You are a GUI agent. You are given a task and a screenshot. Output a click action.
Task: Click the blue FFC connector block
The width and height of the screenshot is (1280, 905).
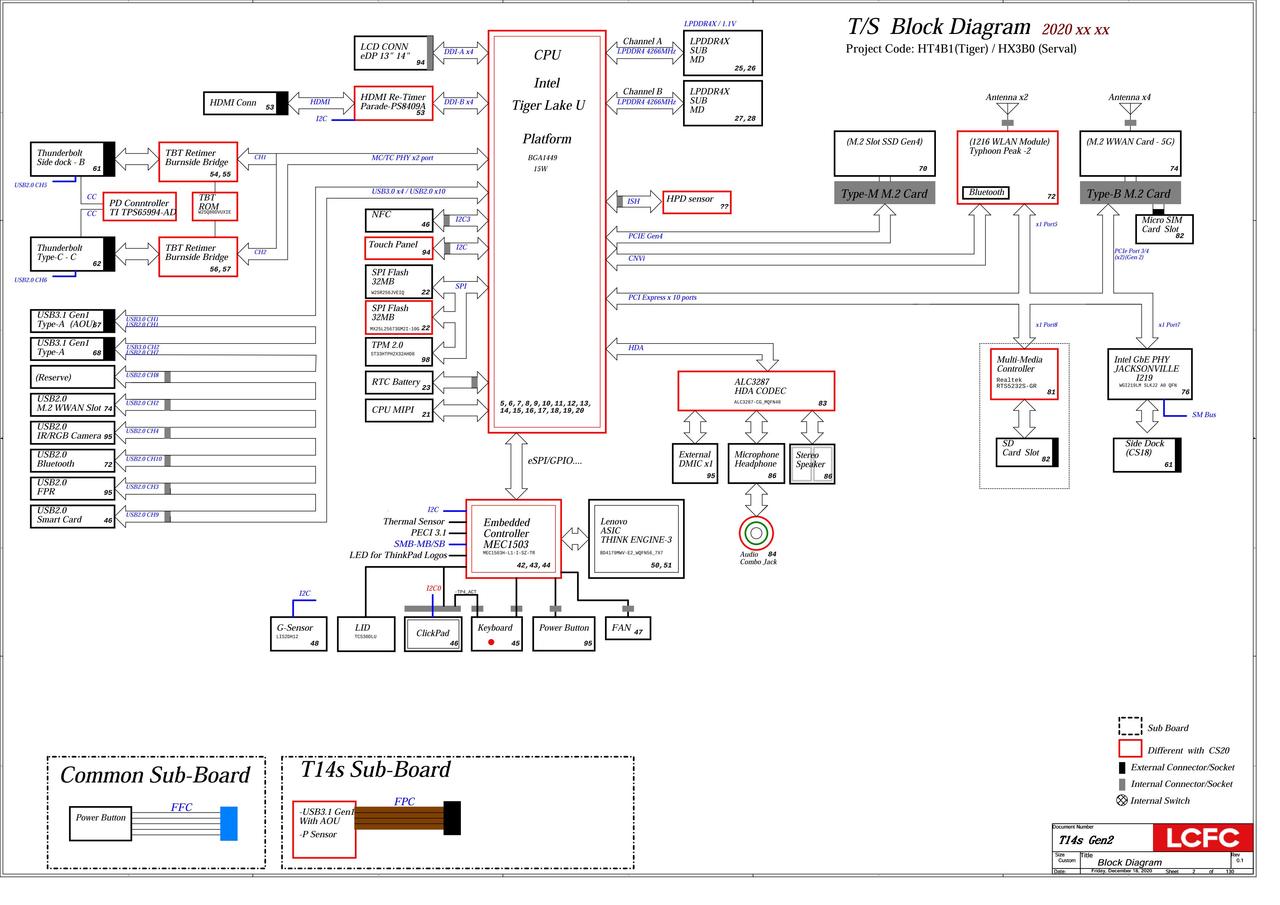[229, 823]
